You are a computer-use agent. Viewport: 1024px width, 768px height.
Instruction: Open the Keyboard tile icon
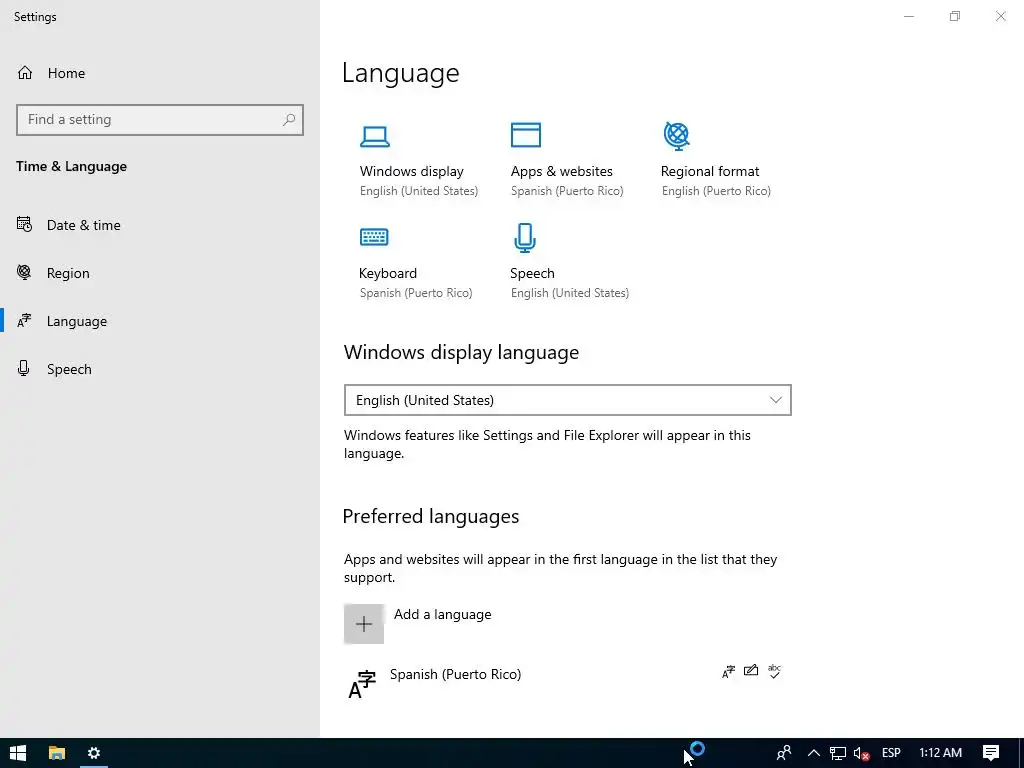374,236
